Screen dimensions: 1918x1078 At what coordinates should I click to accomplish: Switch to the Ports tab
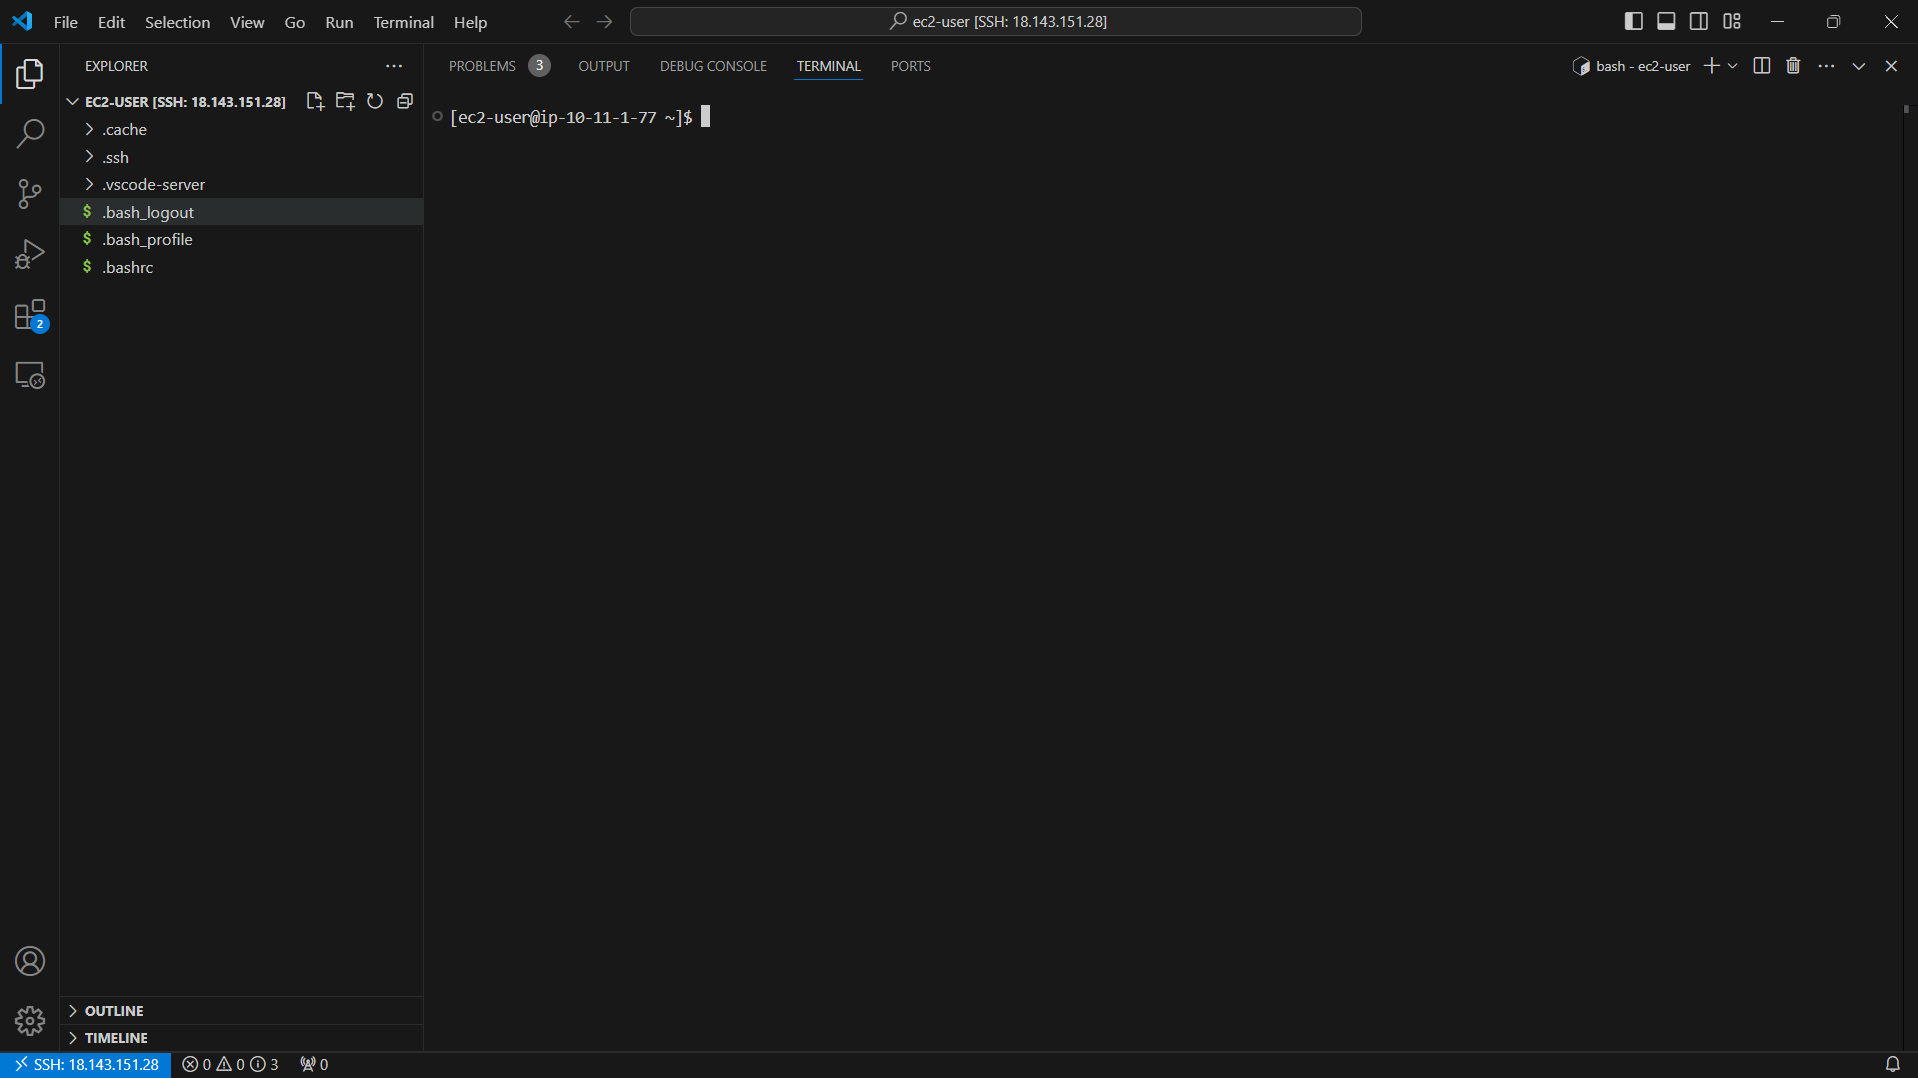911,66
